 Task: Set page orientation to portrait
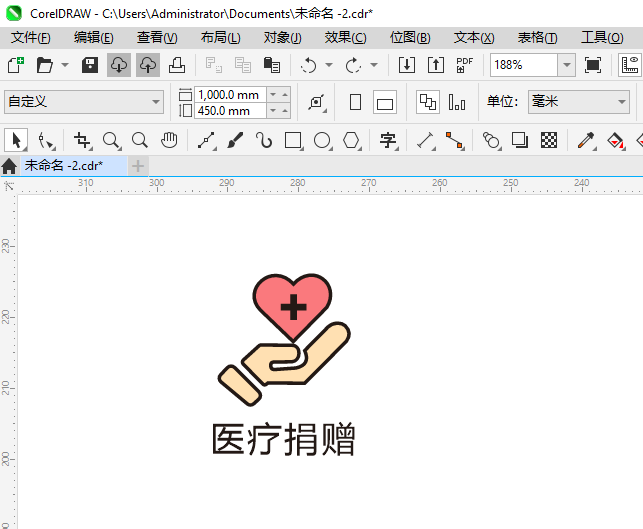(356, 102)
